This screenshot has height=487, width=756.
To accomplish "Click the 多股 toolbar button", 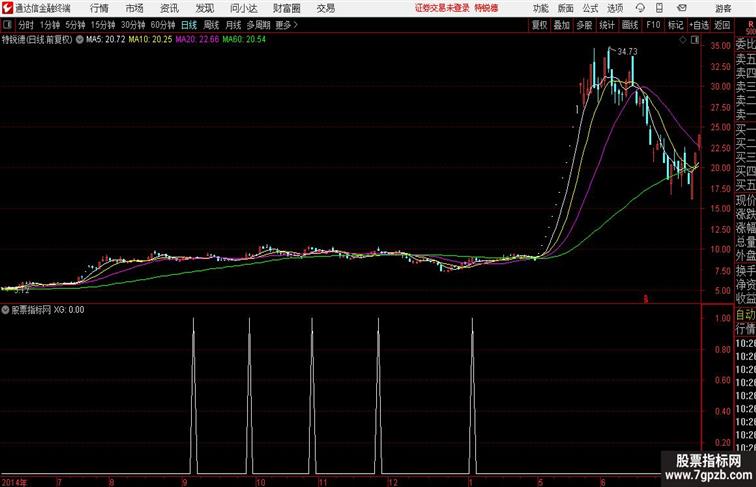I will pos(584,25).
